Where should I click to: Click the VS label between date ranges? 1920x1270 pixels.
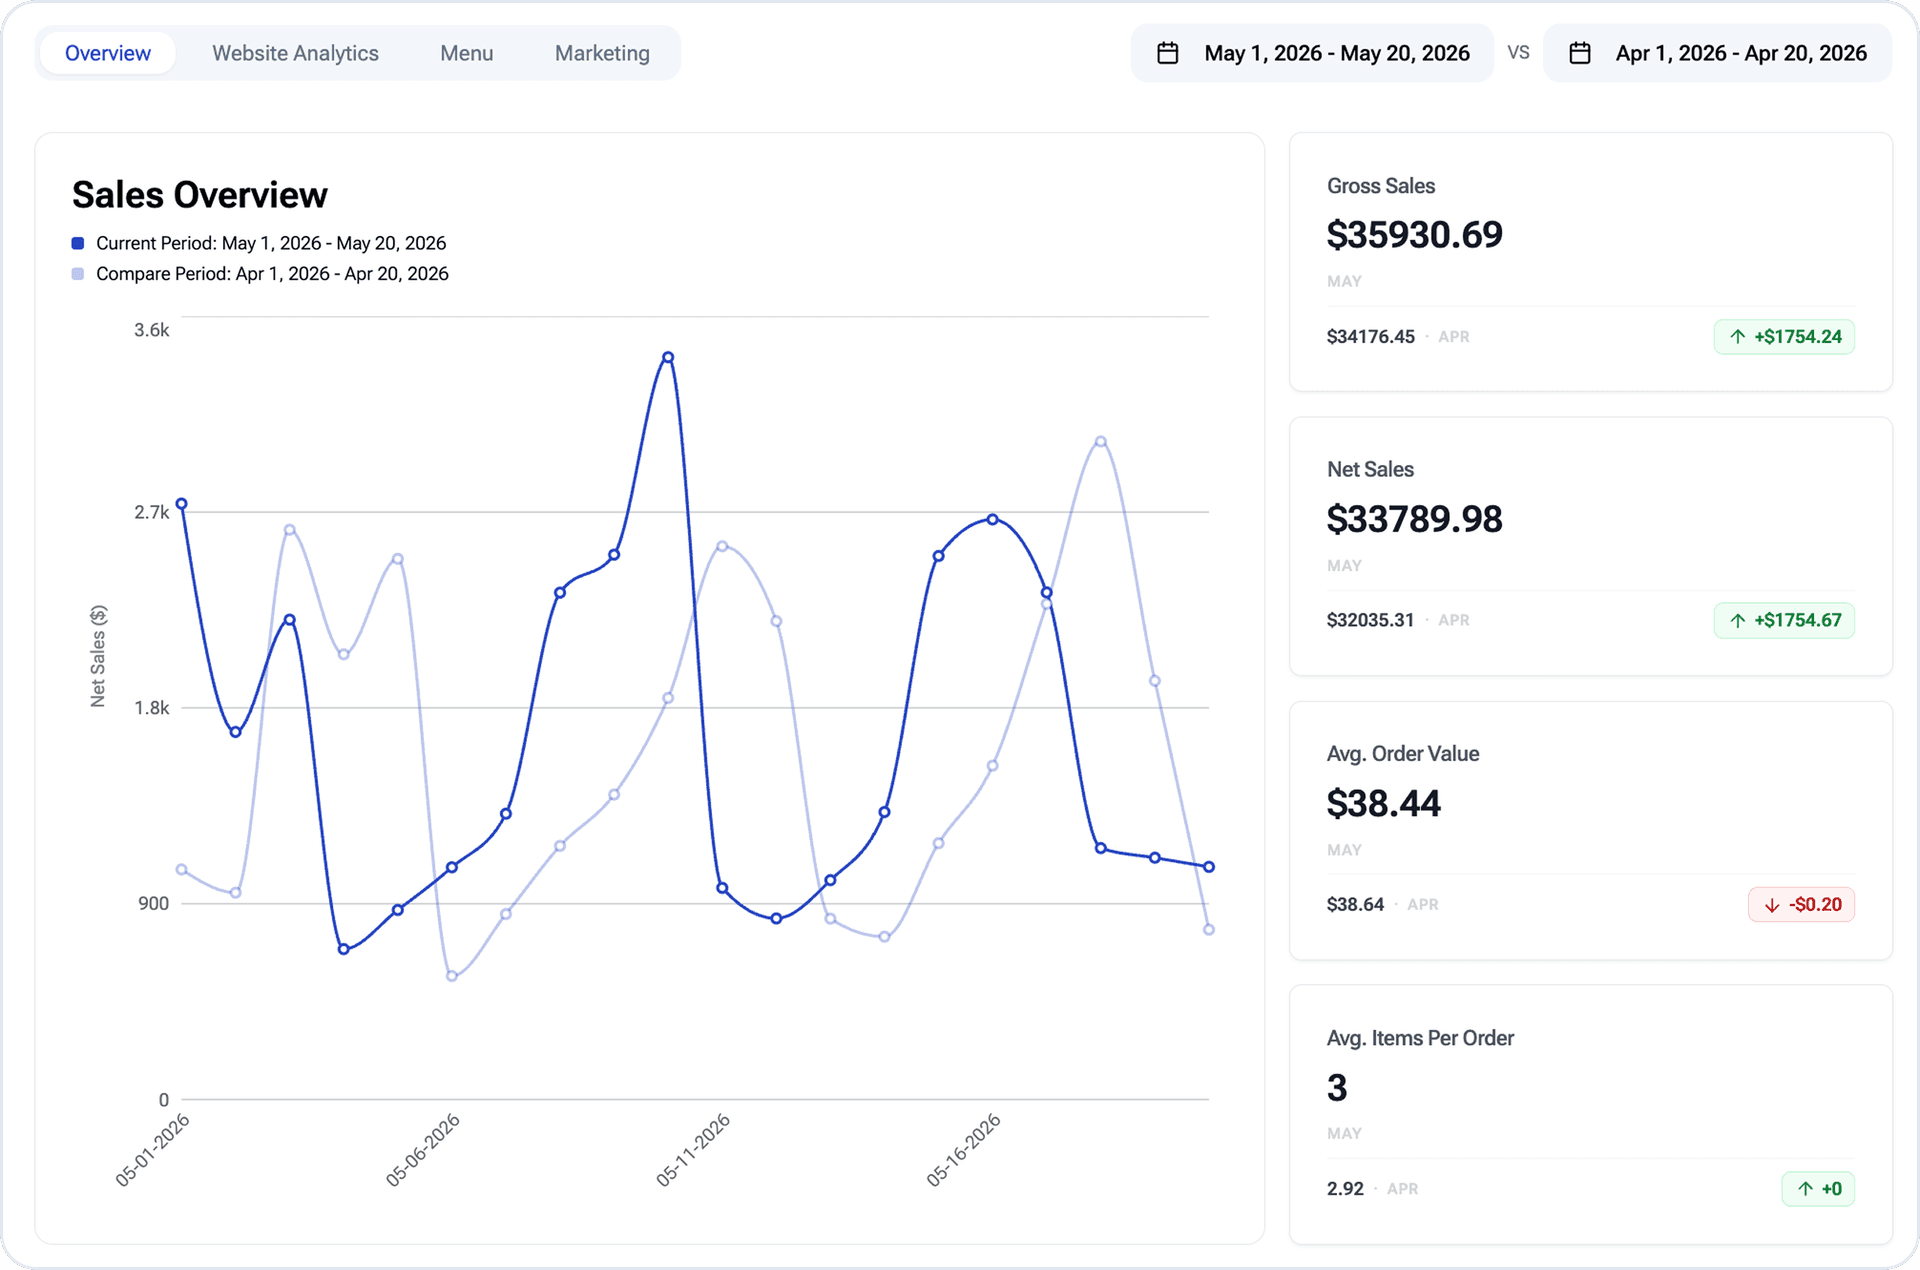tap(1518, 53)
